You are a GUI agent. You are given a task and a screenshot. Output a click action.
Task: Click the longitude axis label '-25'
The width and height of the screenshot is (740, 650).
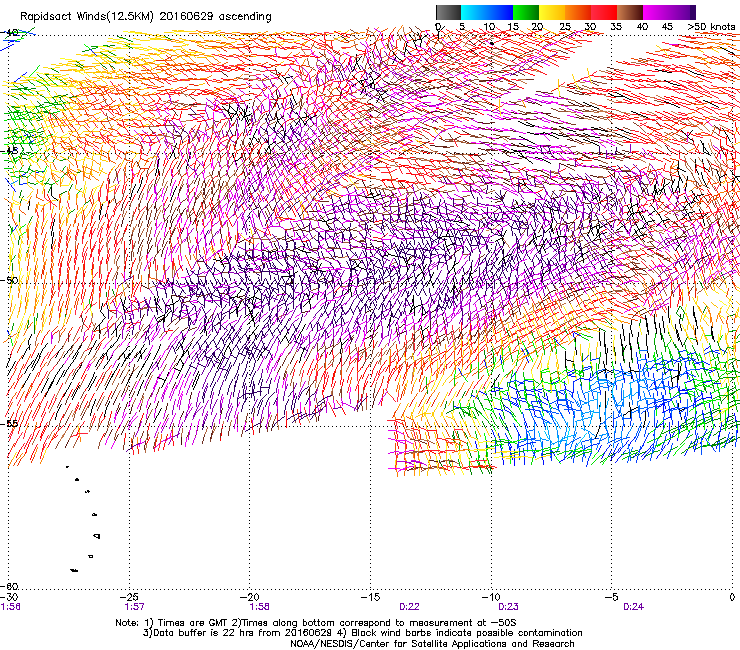131,597
